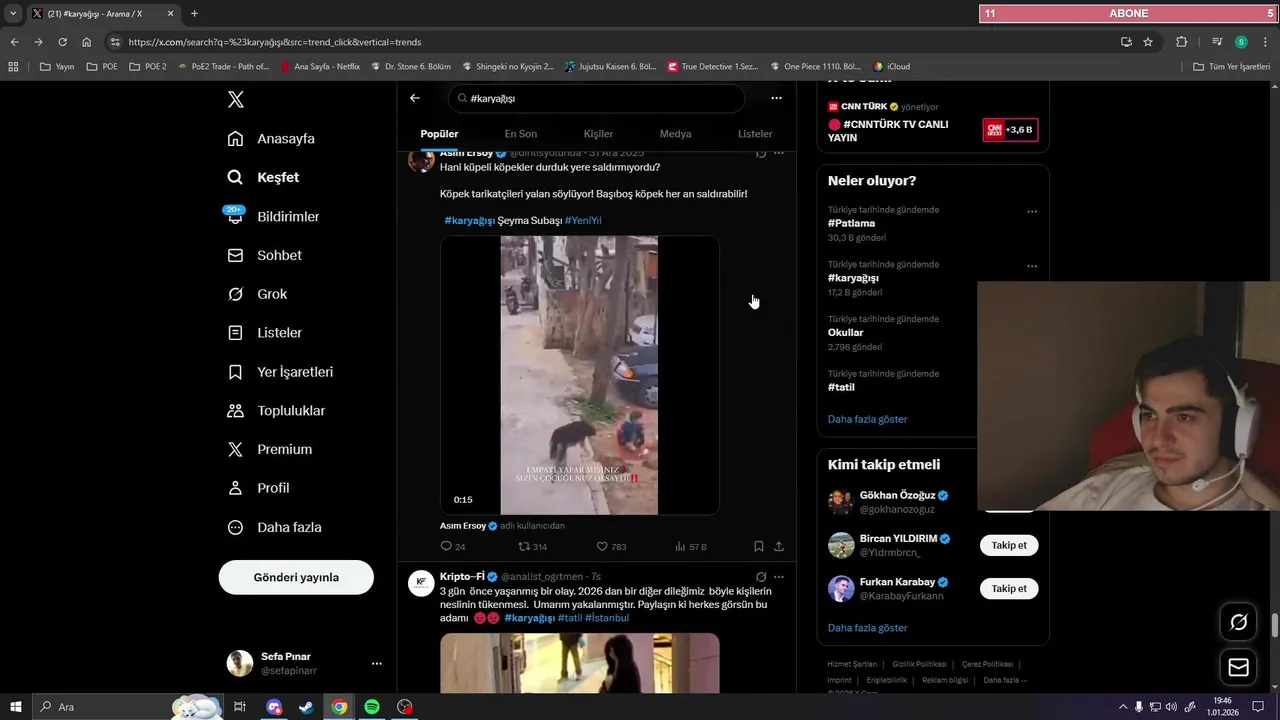Open Listeler in sidebar
This screenshot has width=1280, height=720.
pos(264,333)
